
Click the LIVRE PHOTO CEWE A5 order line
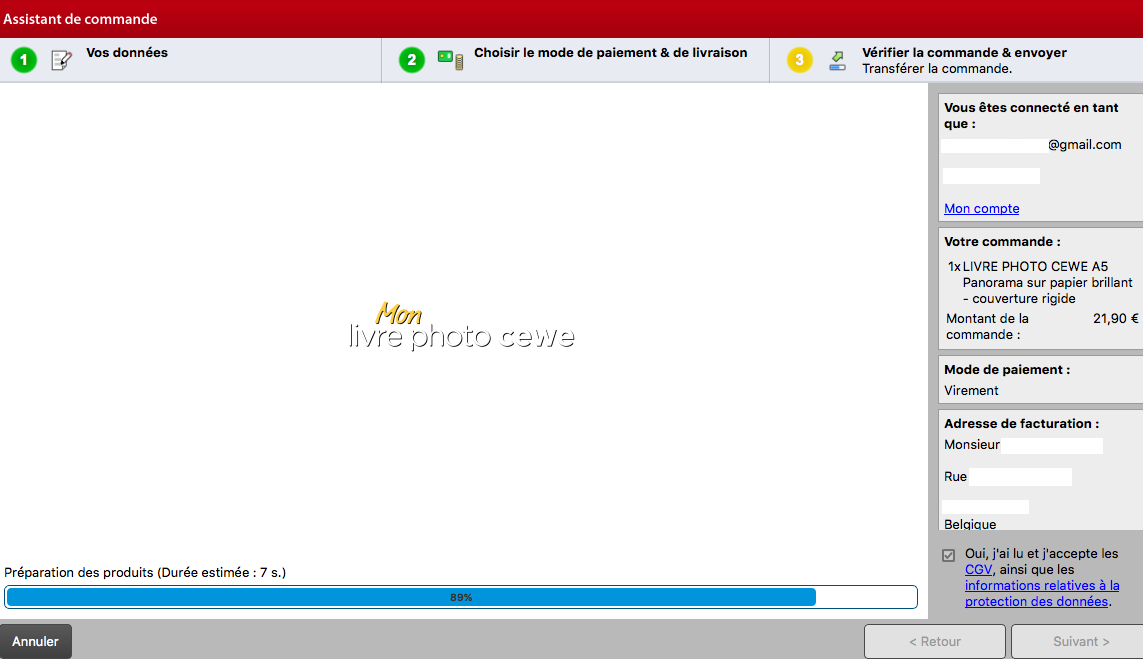1040,282
